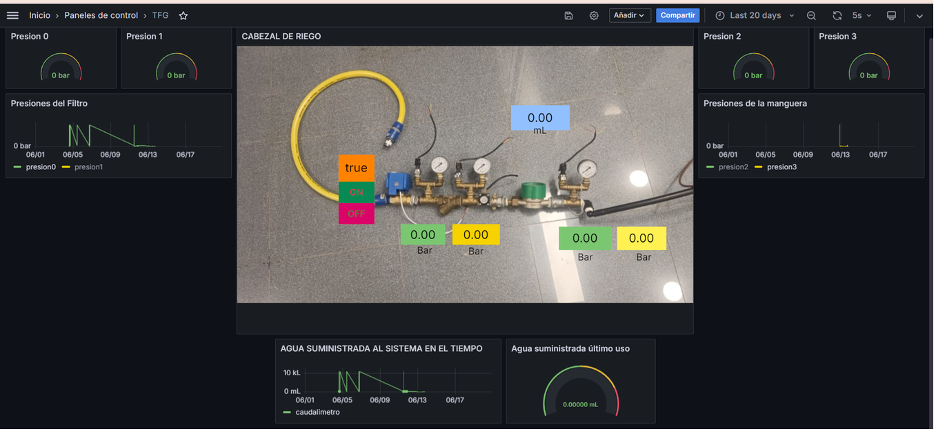Click the zoom out time range icon
Screen dimensions: 936x434
pos(811,16)
